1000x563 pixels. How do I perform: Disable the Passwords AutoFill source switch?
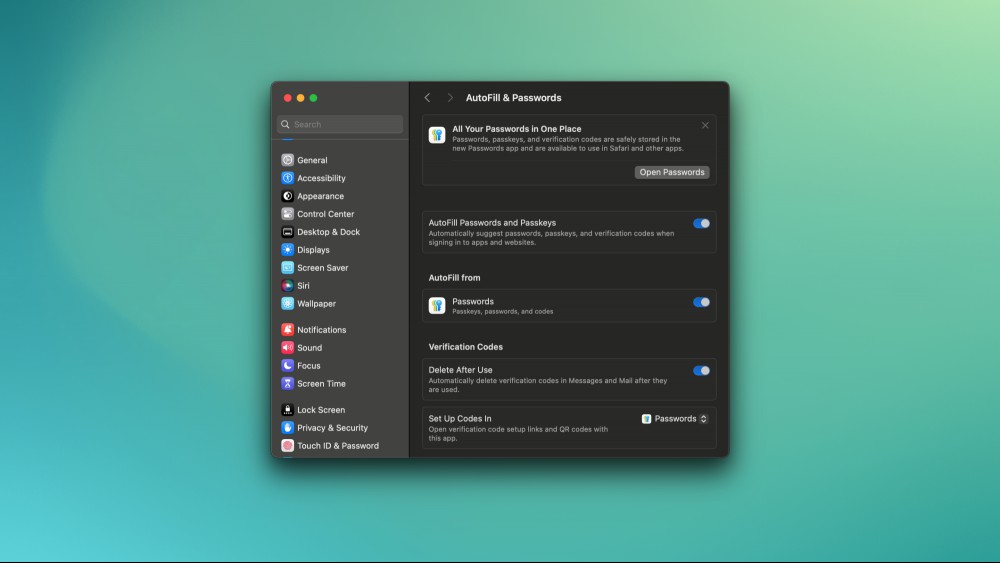click(x=701, y=302)
